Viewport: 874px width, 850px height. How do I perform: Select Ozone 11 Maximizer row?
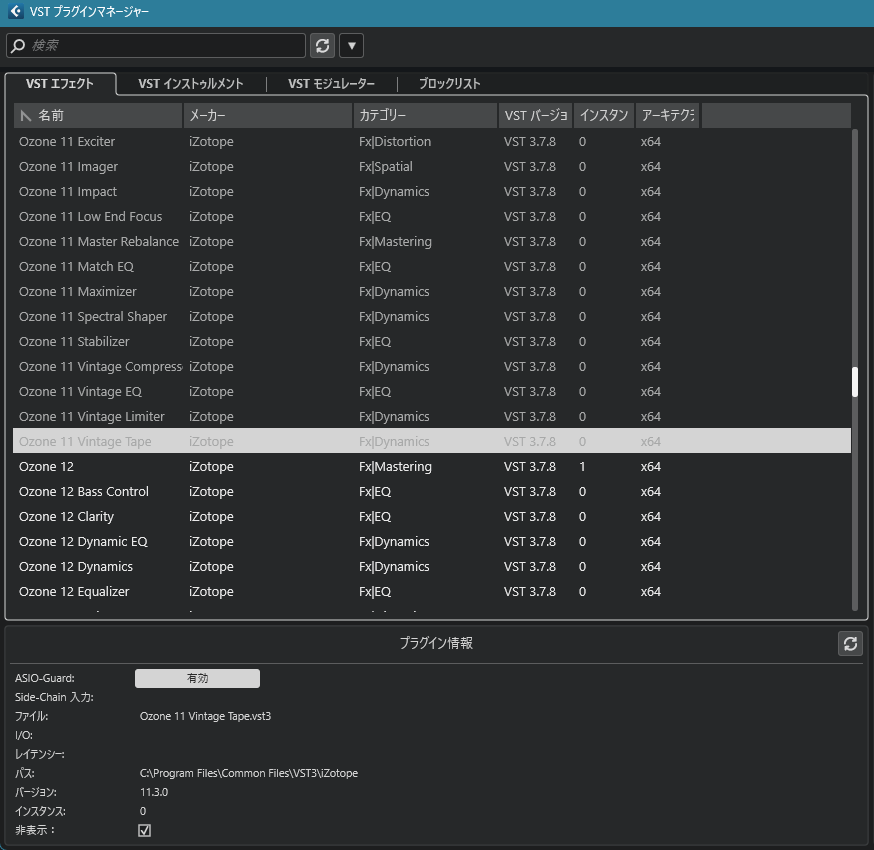[x=432, y=292]
